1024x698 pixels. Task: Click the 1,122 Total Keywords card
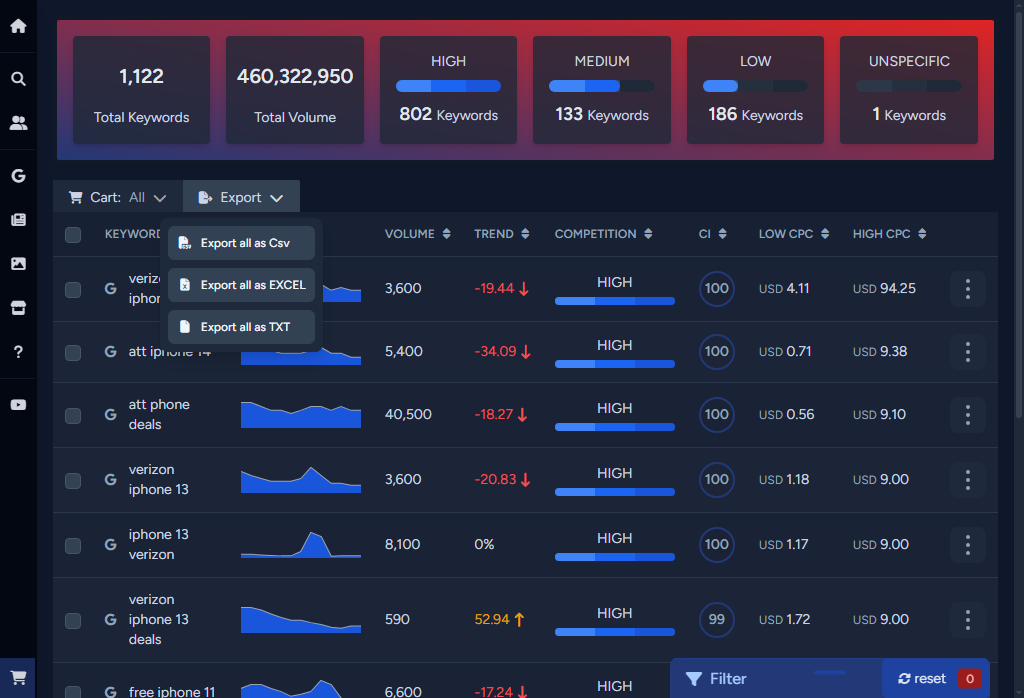(x=142, y=90)
